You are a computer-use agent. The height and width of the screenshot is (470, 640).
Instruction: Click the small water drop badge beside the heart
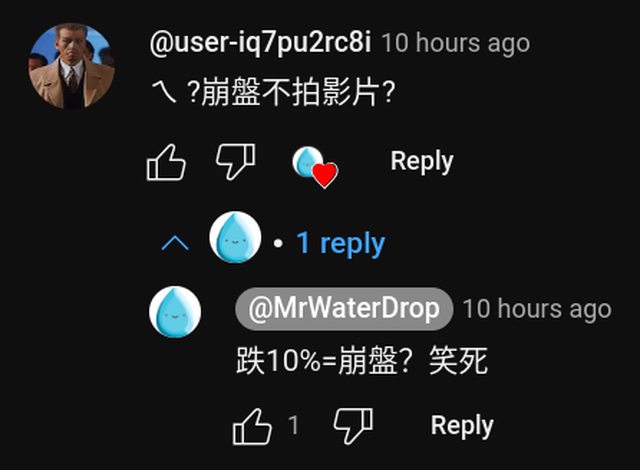point(307,162)
